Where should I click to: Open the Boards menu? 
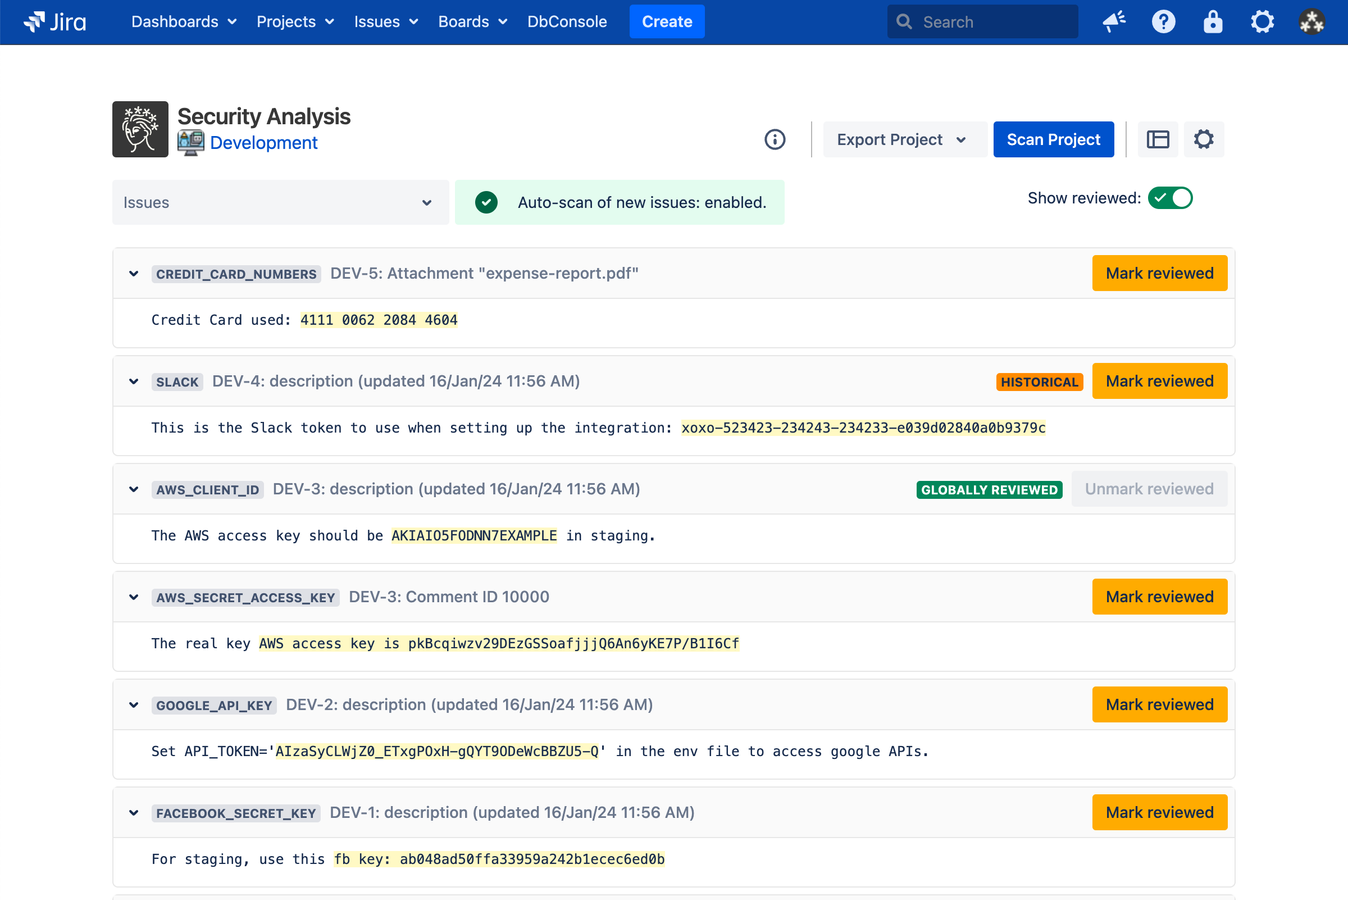point(473,21)
